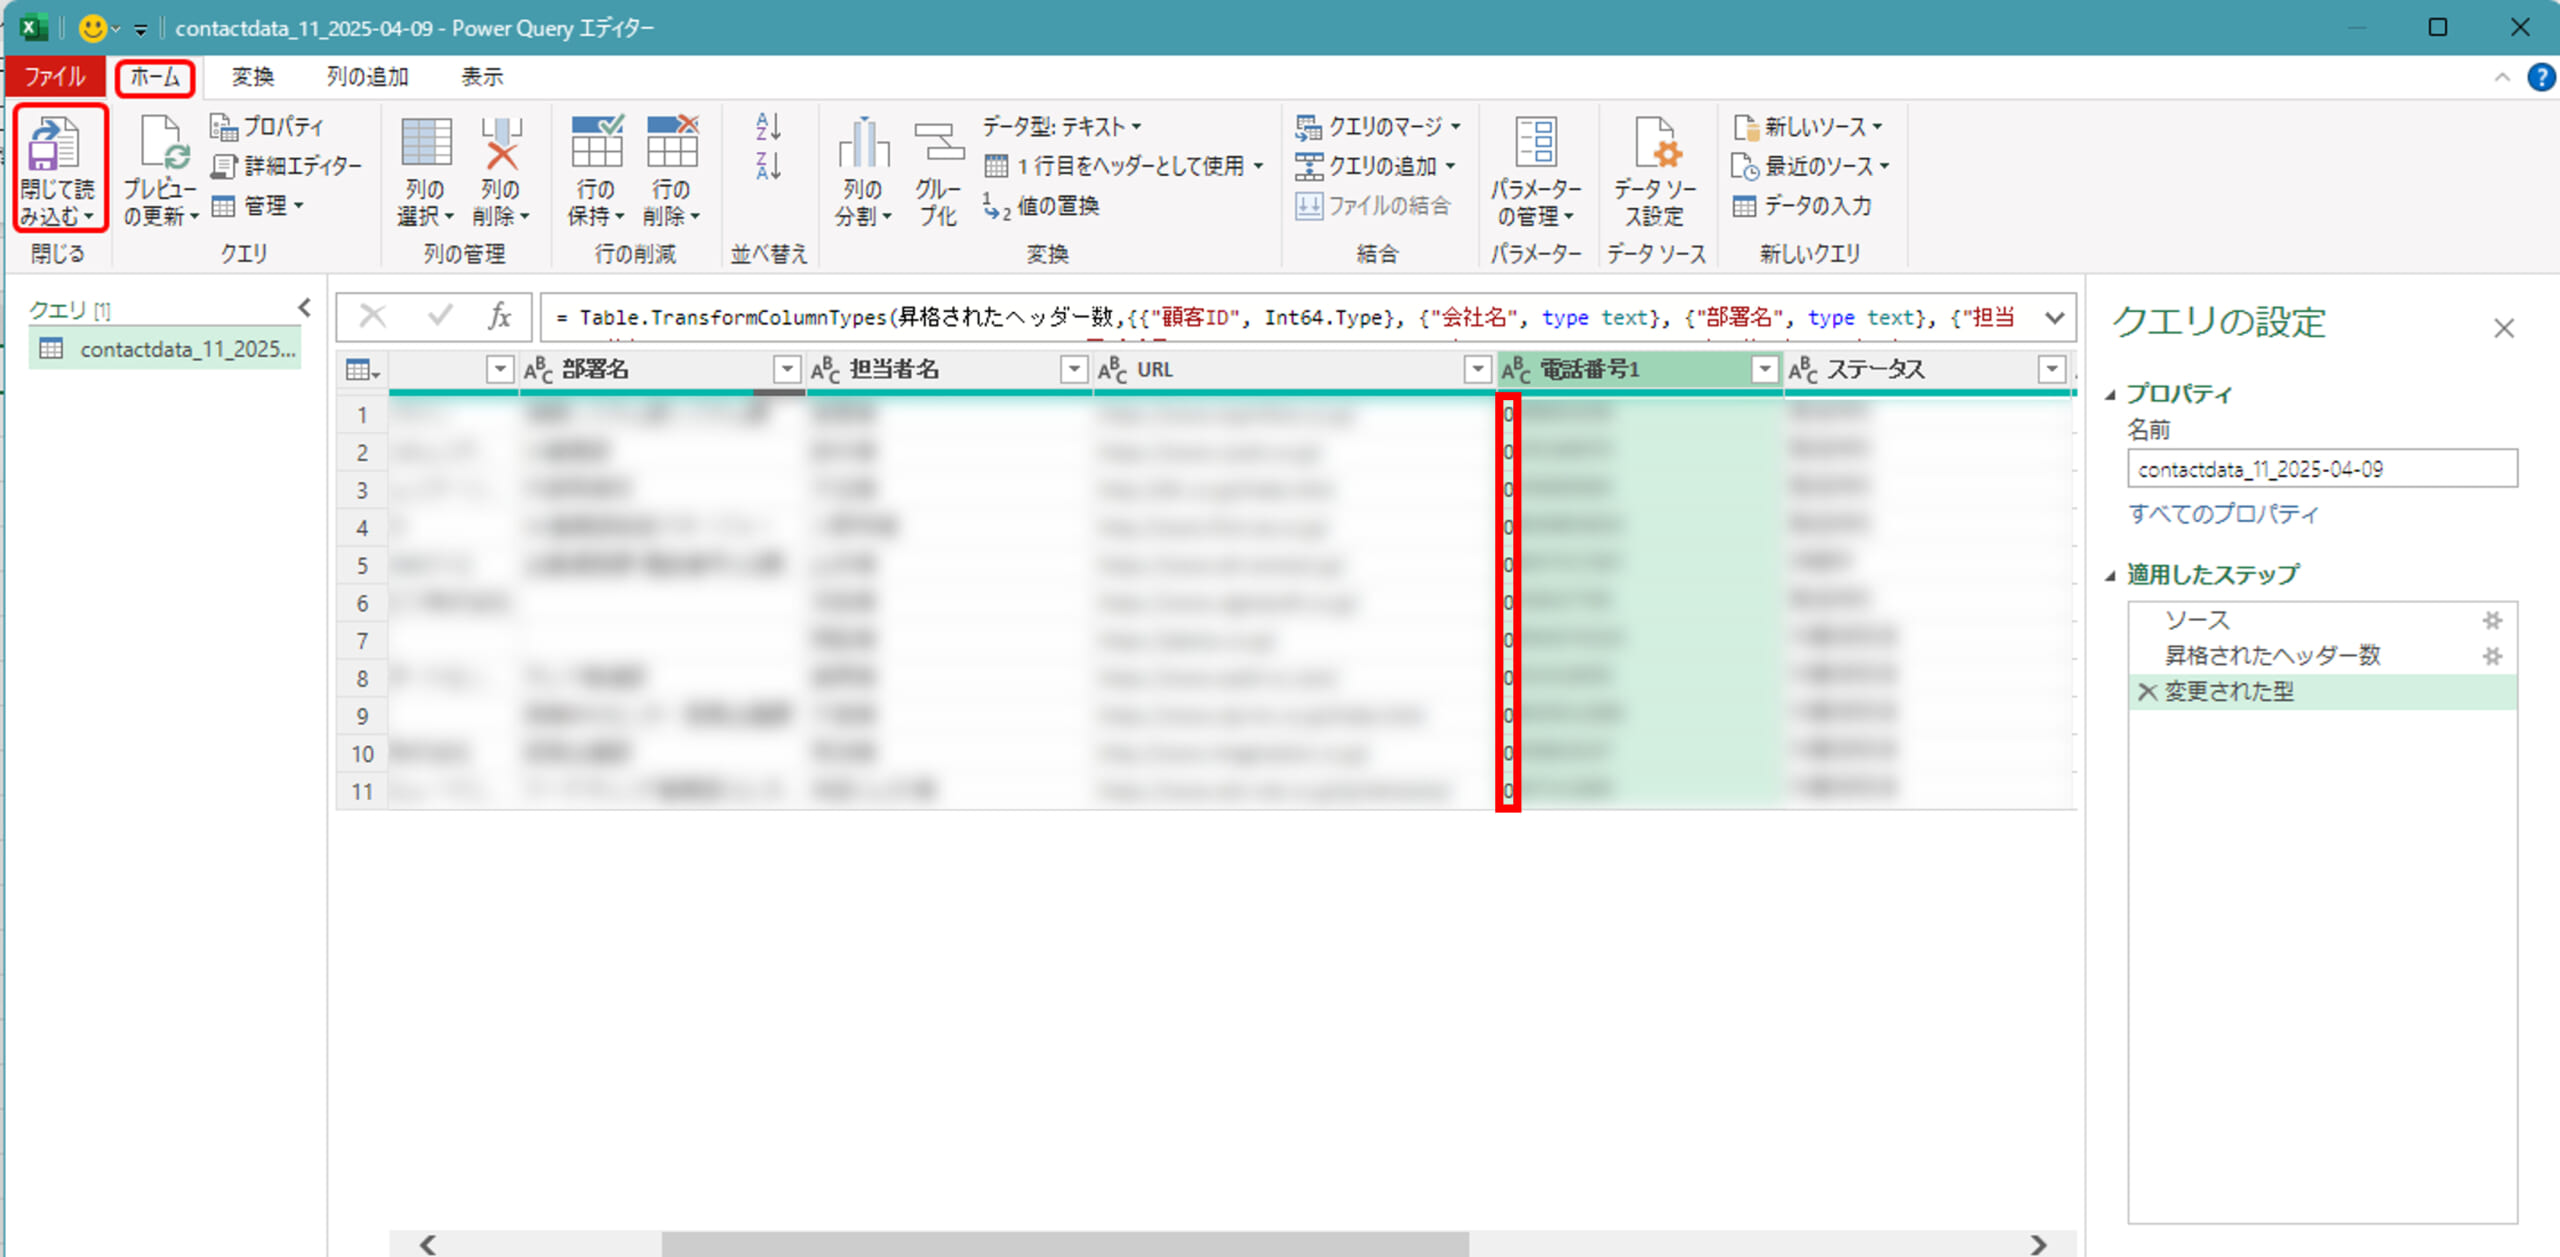
Task: Open the gear settings for 昇格されたヘッダー数 step
Action: (2492, 656)
